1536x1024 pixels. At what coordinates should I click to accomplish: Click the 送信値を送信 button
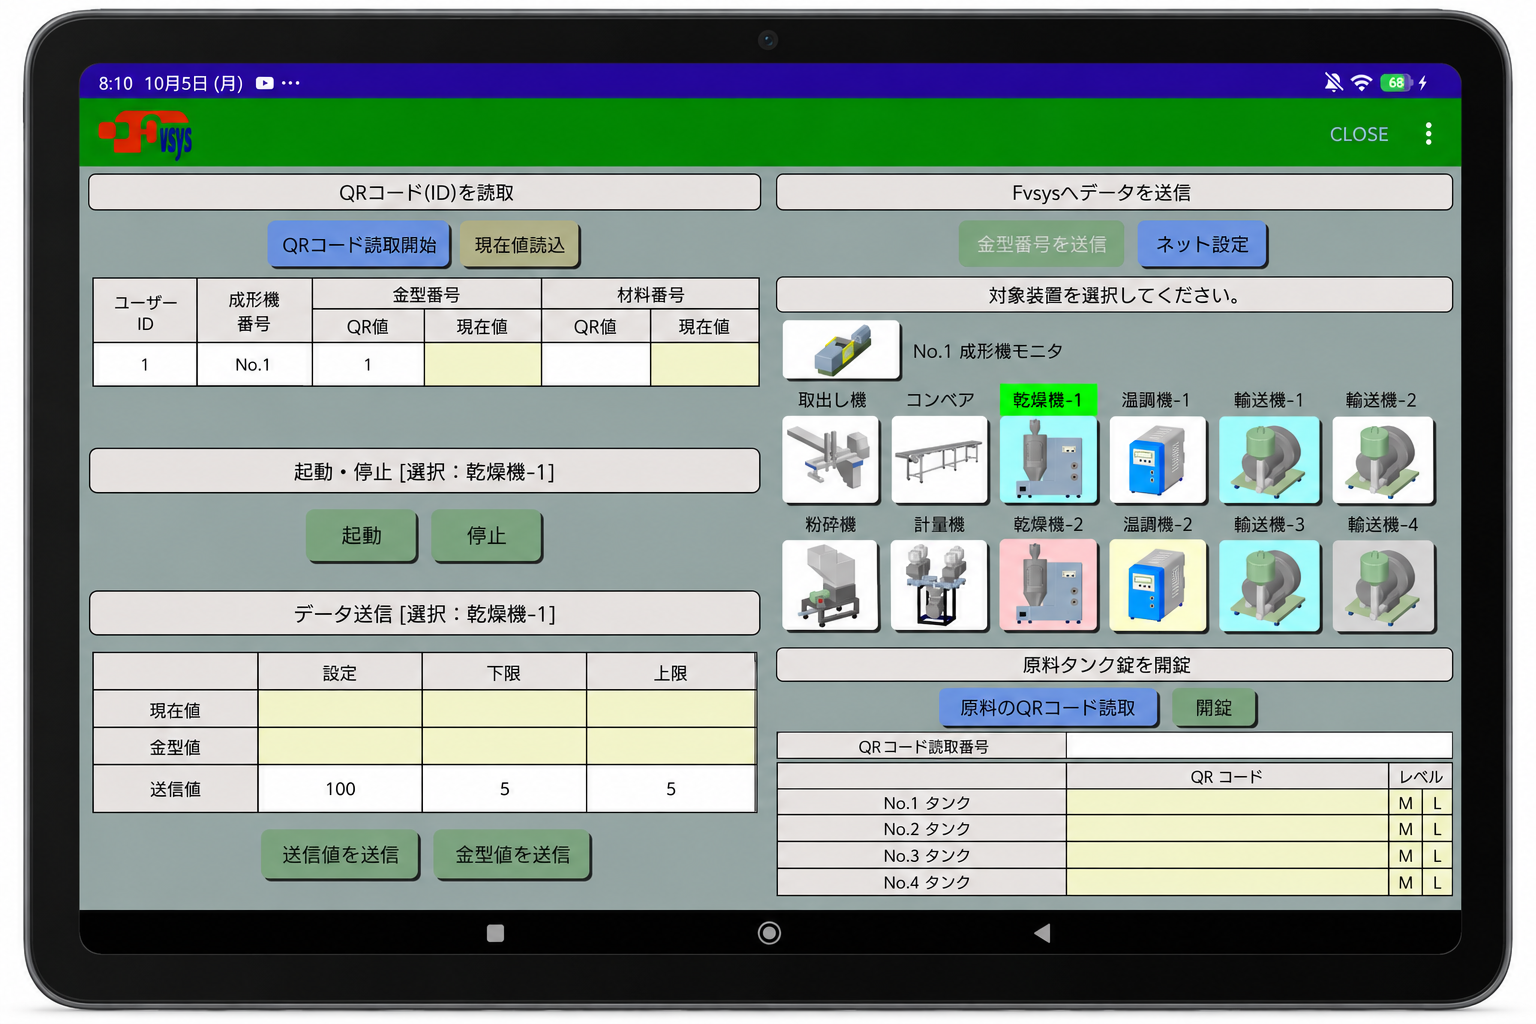click(x=340, y=855)
